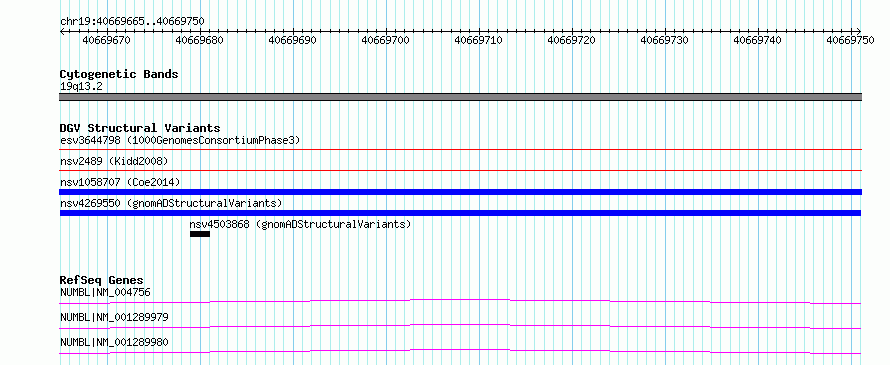Click the gray 19q13.2 cytogenetic band bar
The width and height of the screenshot is (890, 365).
(460, 97)
